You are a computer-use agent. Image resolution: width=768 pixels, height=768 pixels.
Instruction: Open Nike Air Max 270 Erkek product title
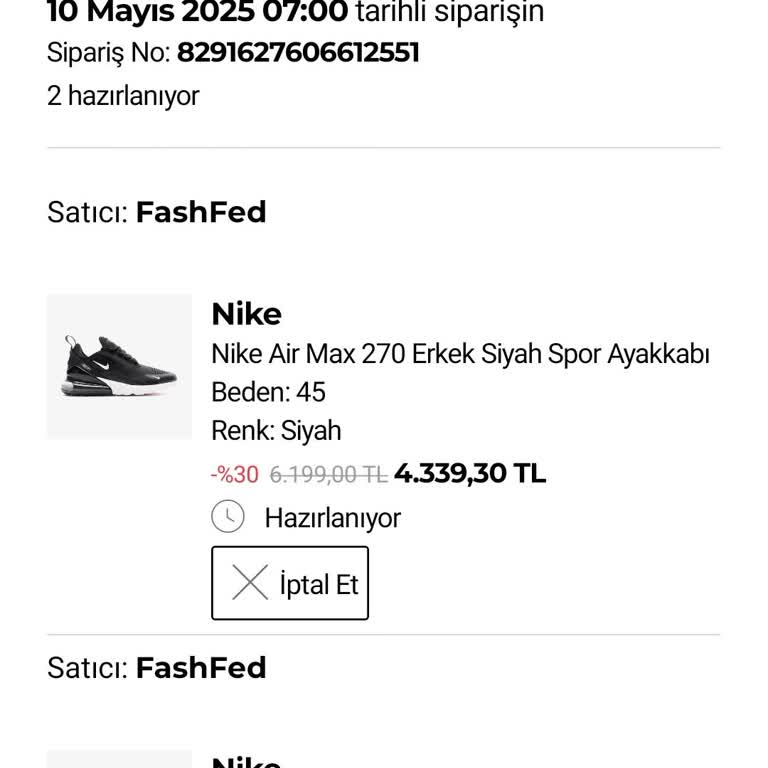(460, 354)
